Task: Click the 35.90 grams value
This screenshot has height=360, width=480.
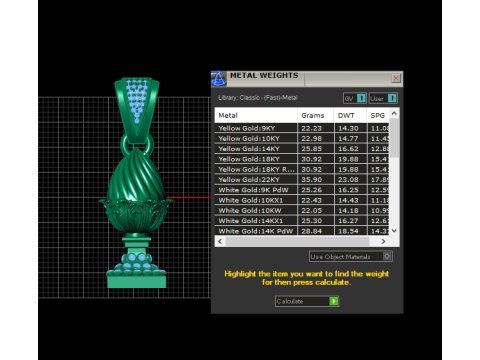Action: coord(312,180)
